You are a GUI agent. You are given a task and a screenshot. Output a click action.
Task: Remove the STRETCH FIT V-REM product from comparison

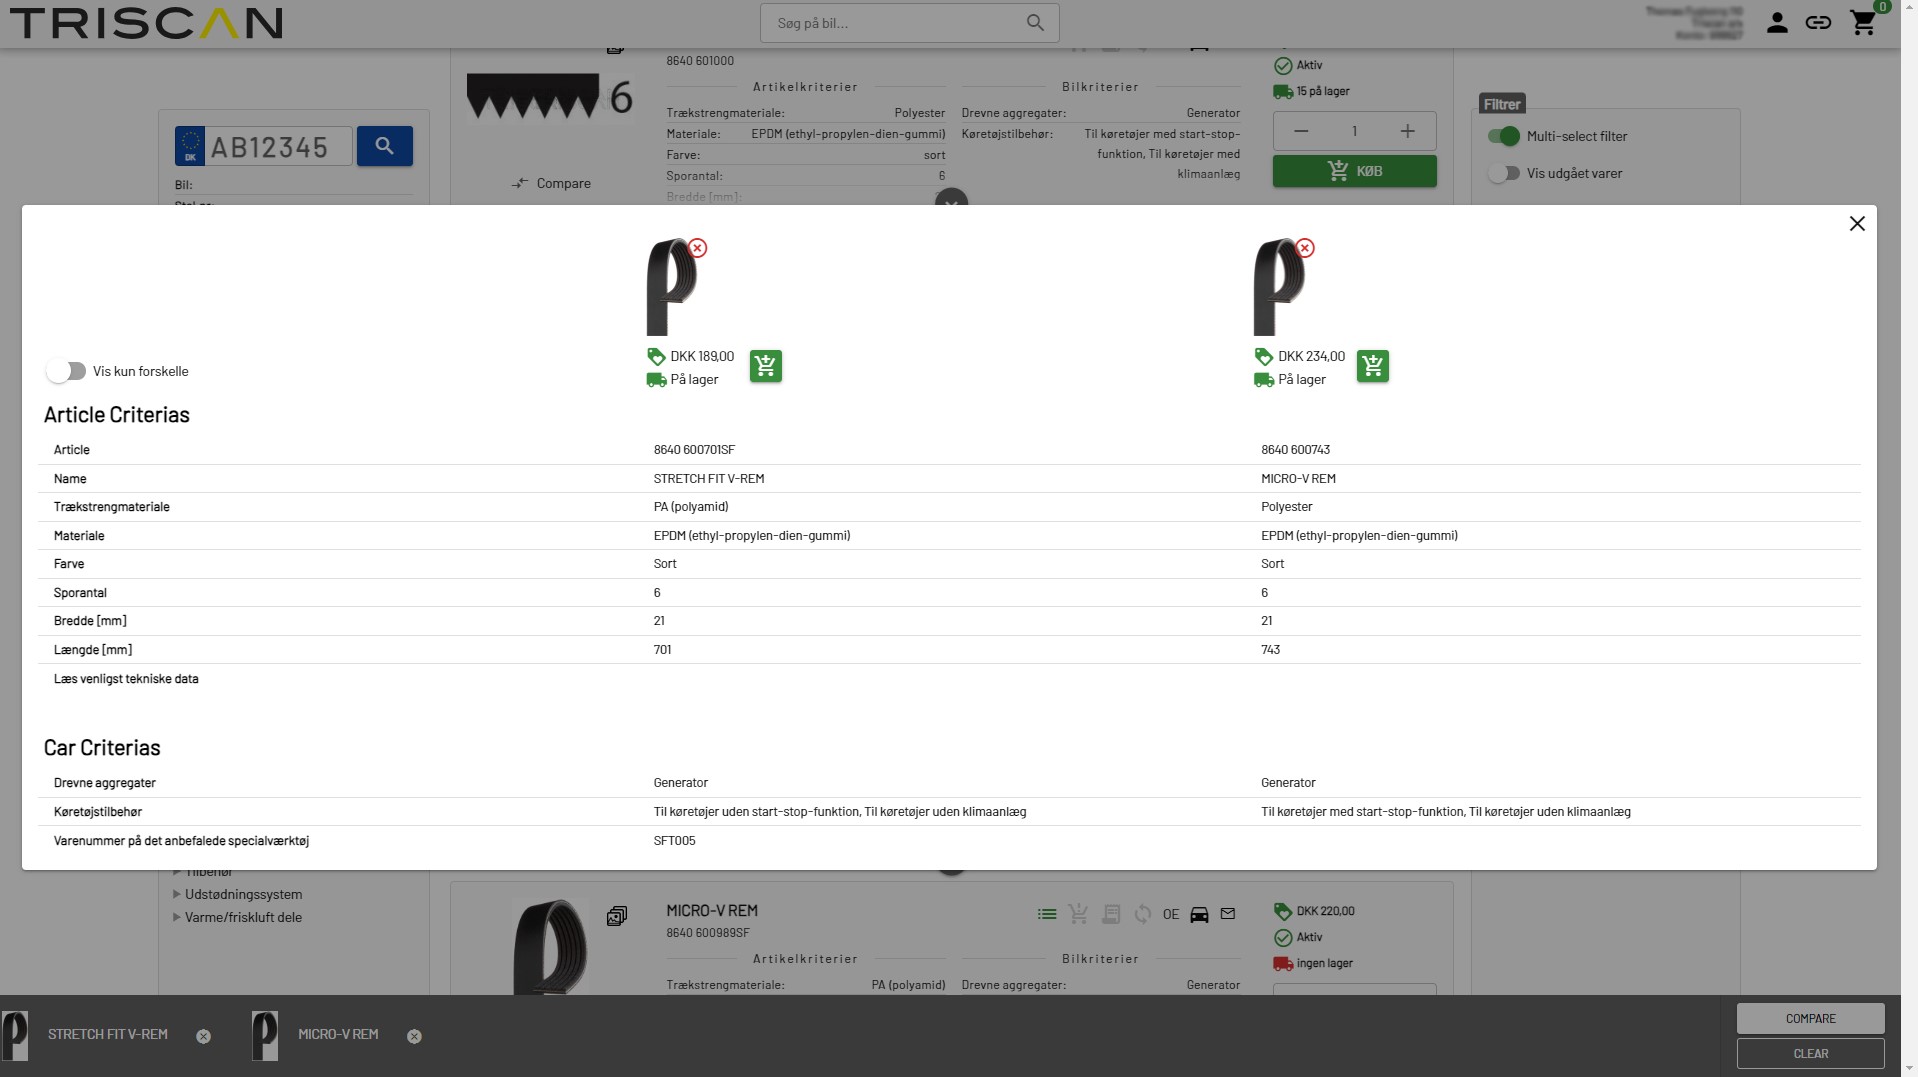pos(698,248)
